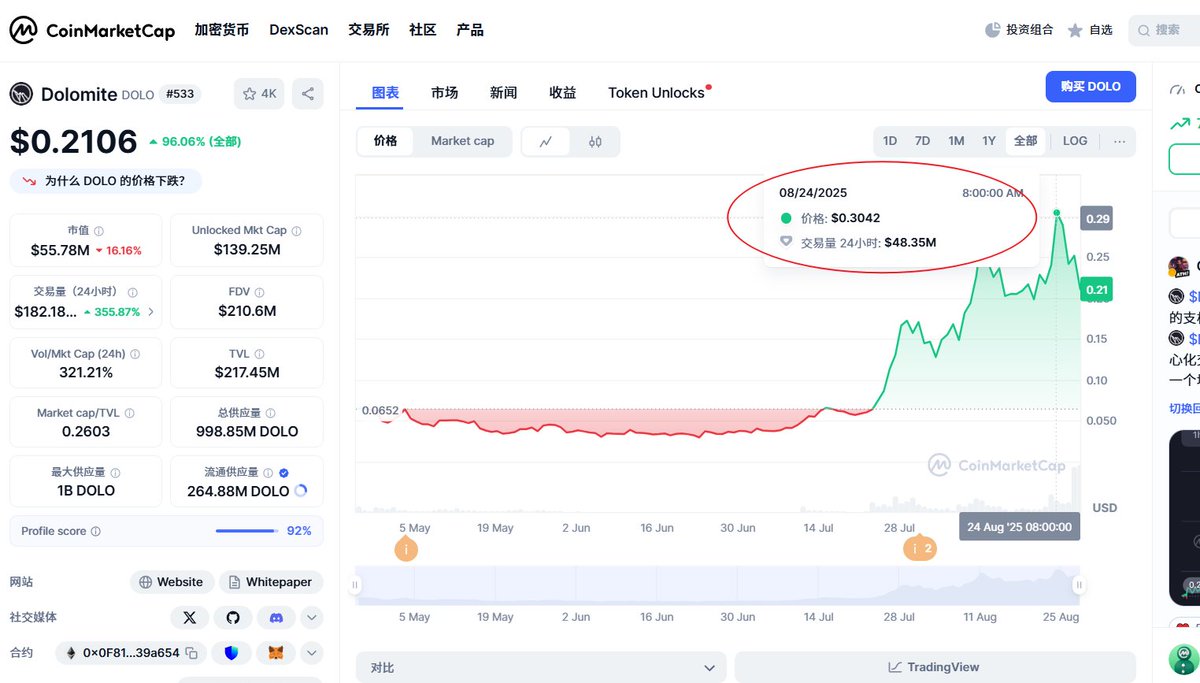1200x683 pixels.
Task: Click info icon next to TVL
Action: tap(259, 353)
